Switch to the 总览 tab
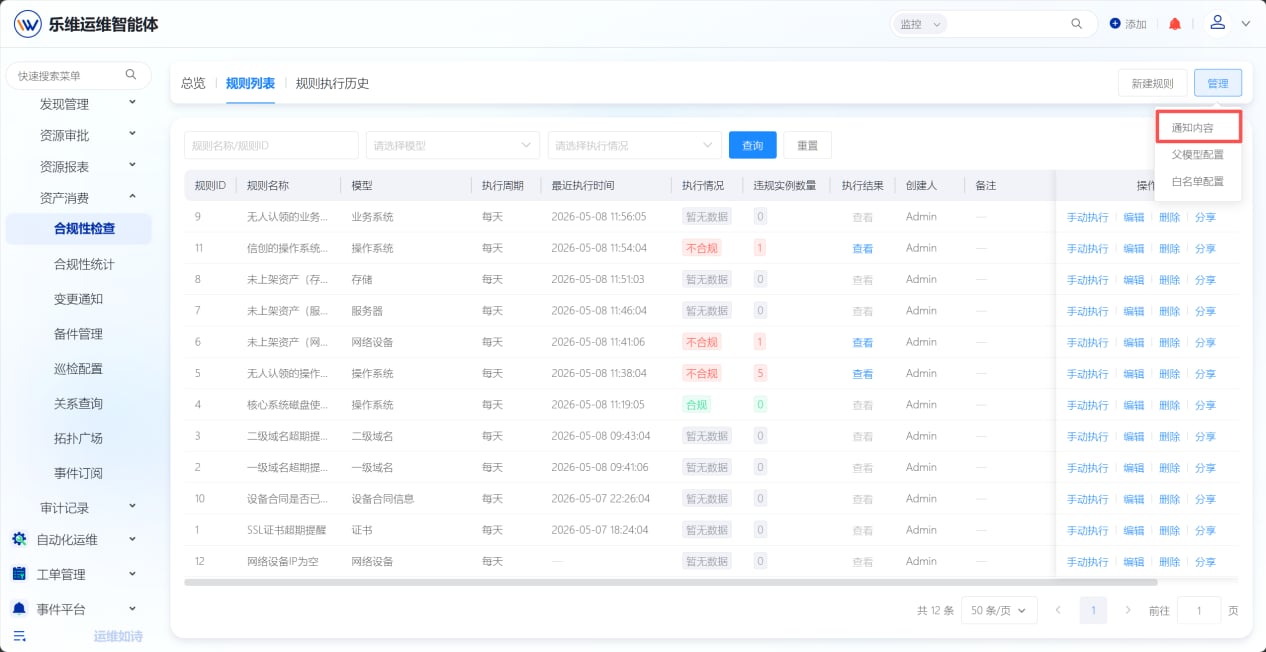Viewport: 1266px width, 652px height. click(x=193, y=83)
